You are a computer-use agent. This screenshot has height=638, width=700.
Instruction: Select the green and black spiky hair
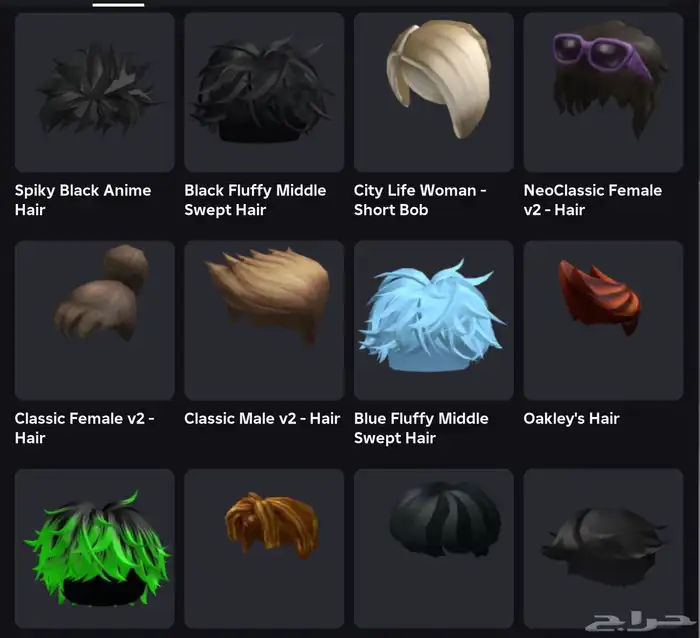[x=95, y=549]
